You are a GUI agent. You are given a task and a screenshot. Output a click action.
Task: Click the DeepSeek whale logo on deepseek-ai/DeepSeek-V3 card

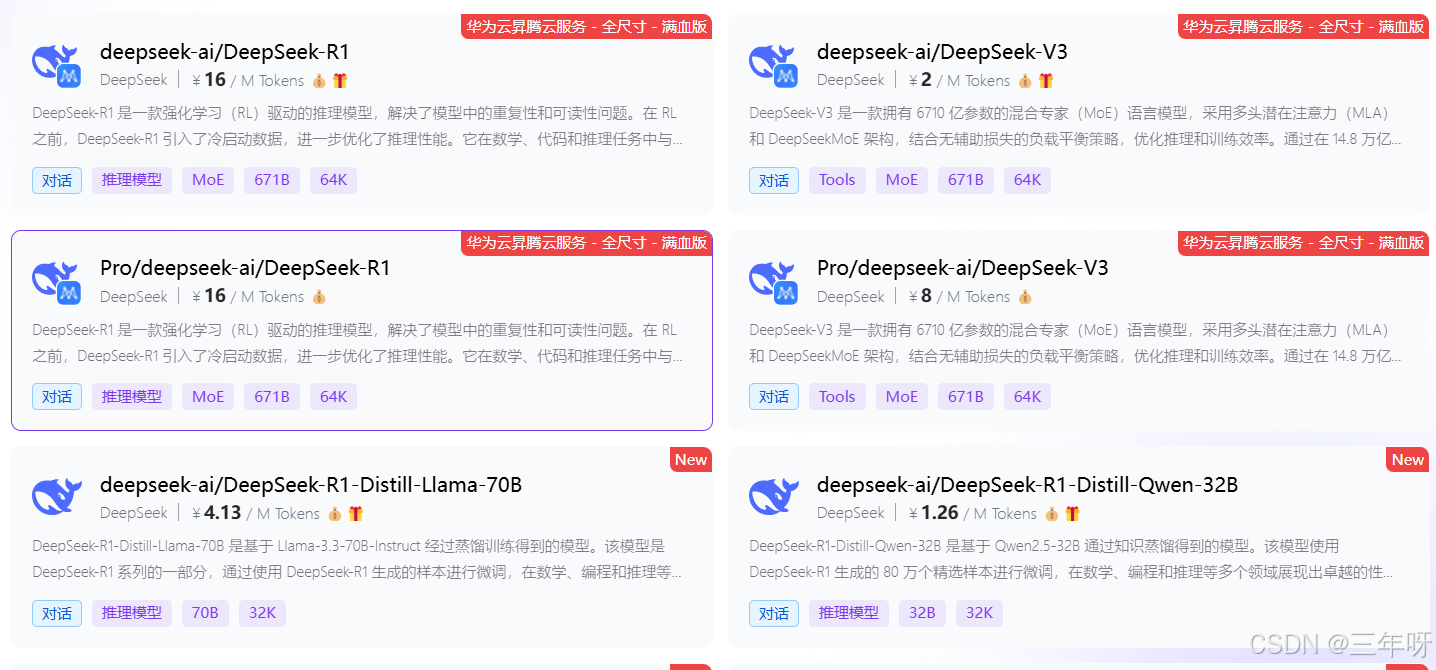pyautogui.click(x=774, y=64)
